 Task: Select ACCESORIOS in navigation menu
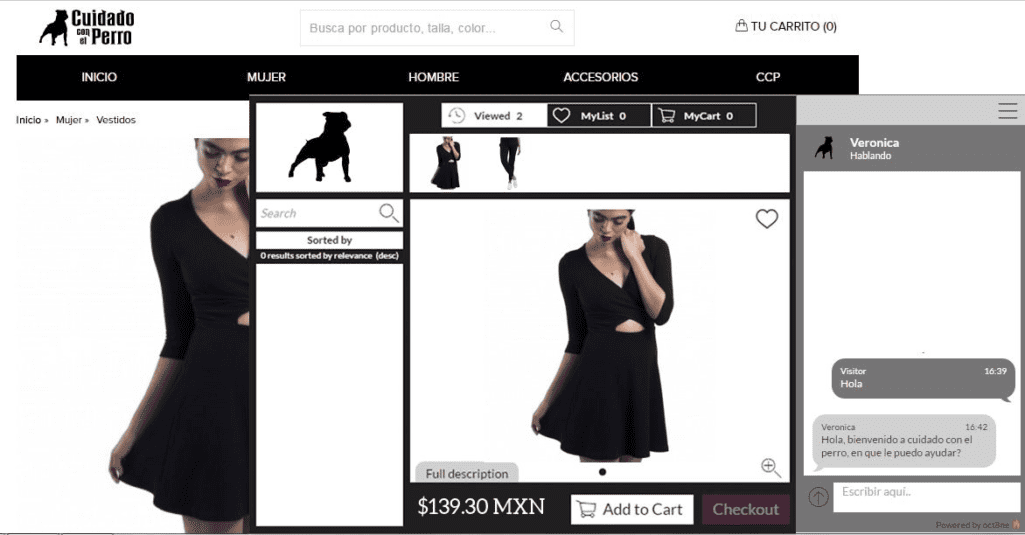pos(600,77)
